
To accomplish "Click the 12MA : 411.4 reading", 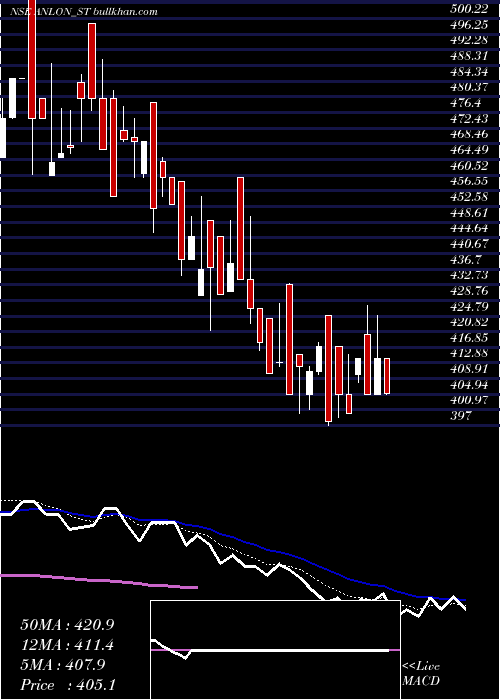I will tap(67, 645).
